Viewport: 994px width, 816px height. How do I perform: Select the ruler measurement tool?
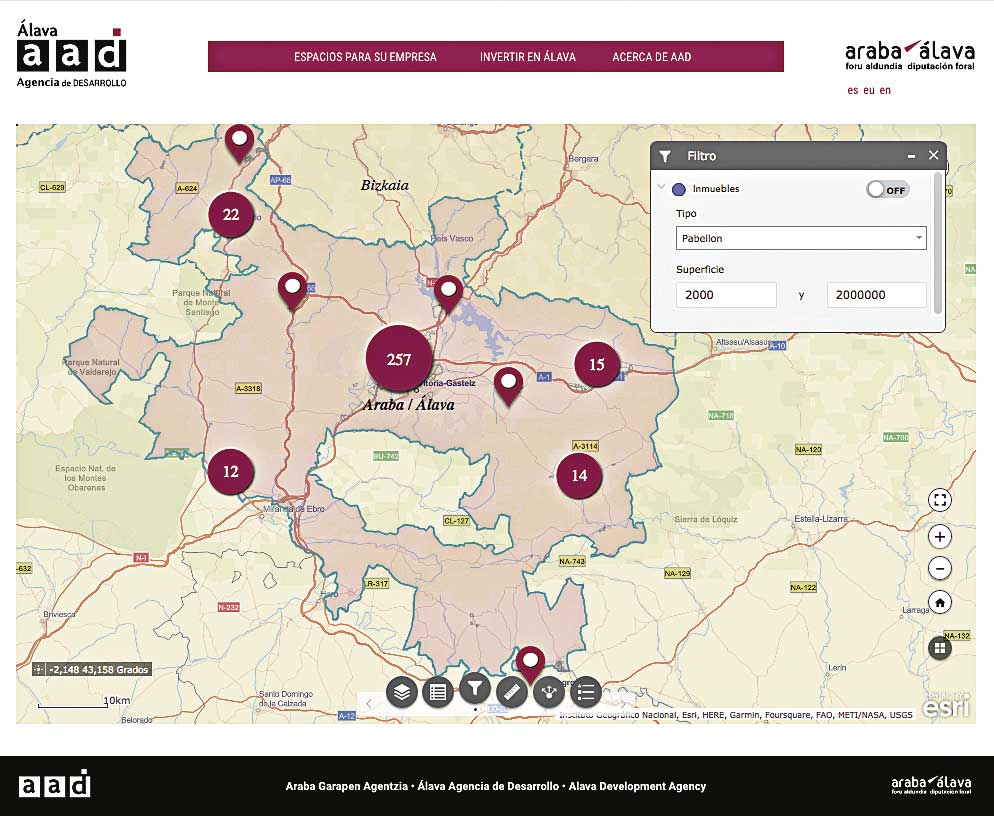coord(511,692)
